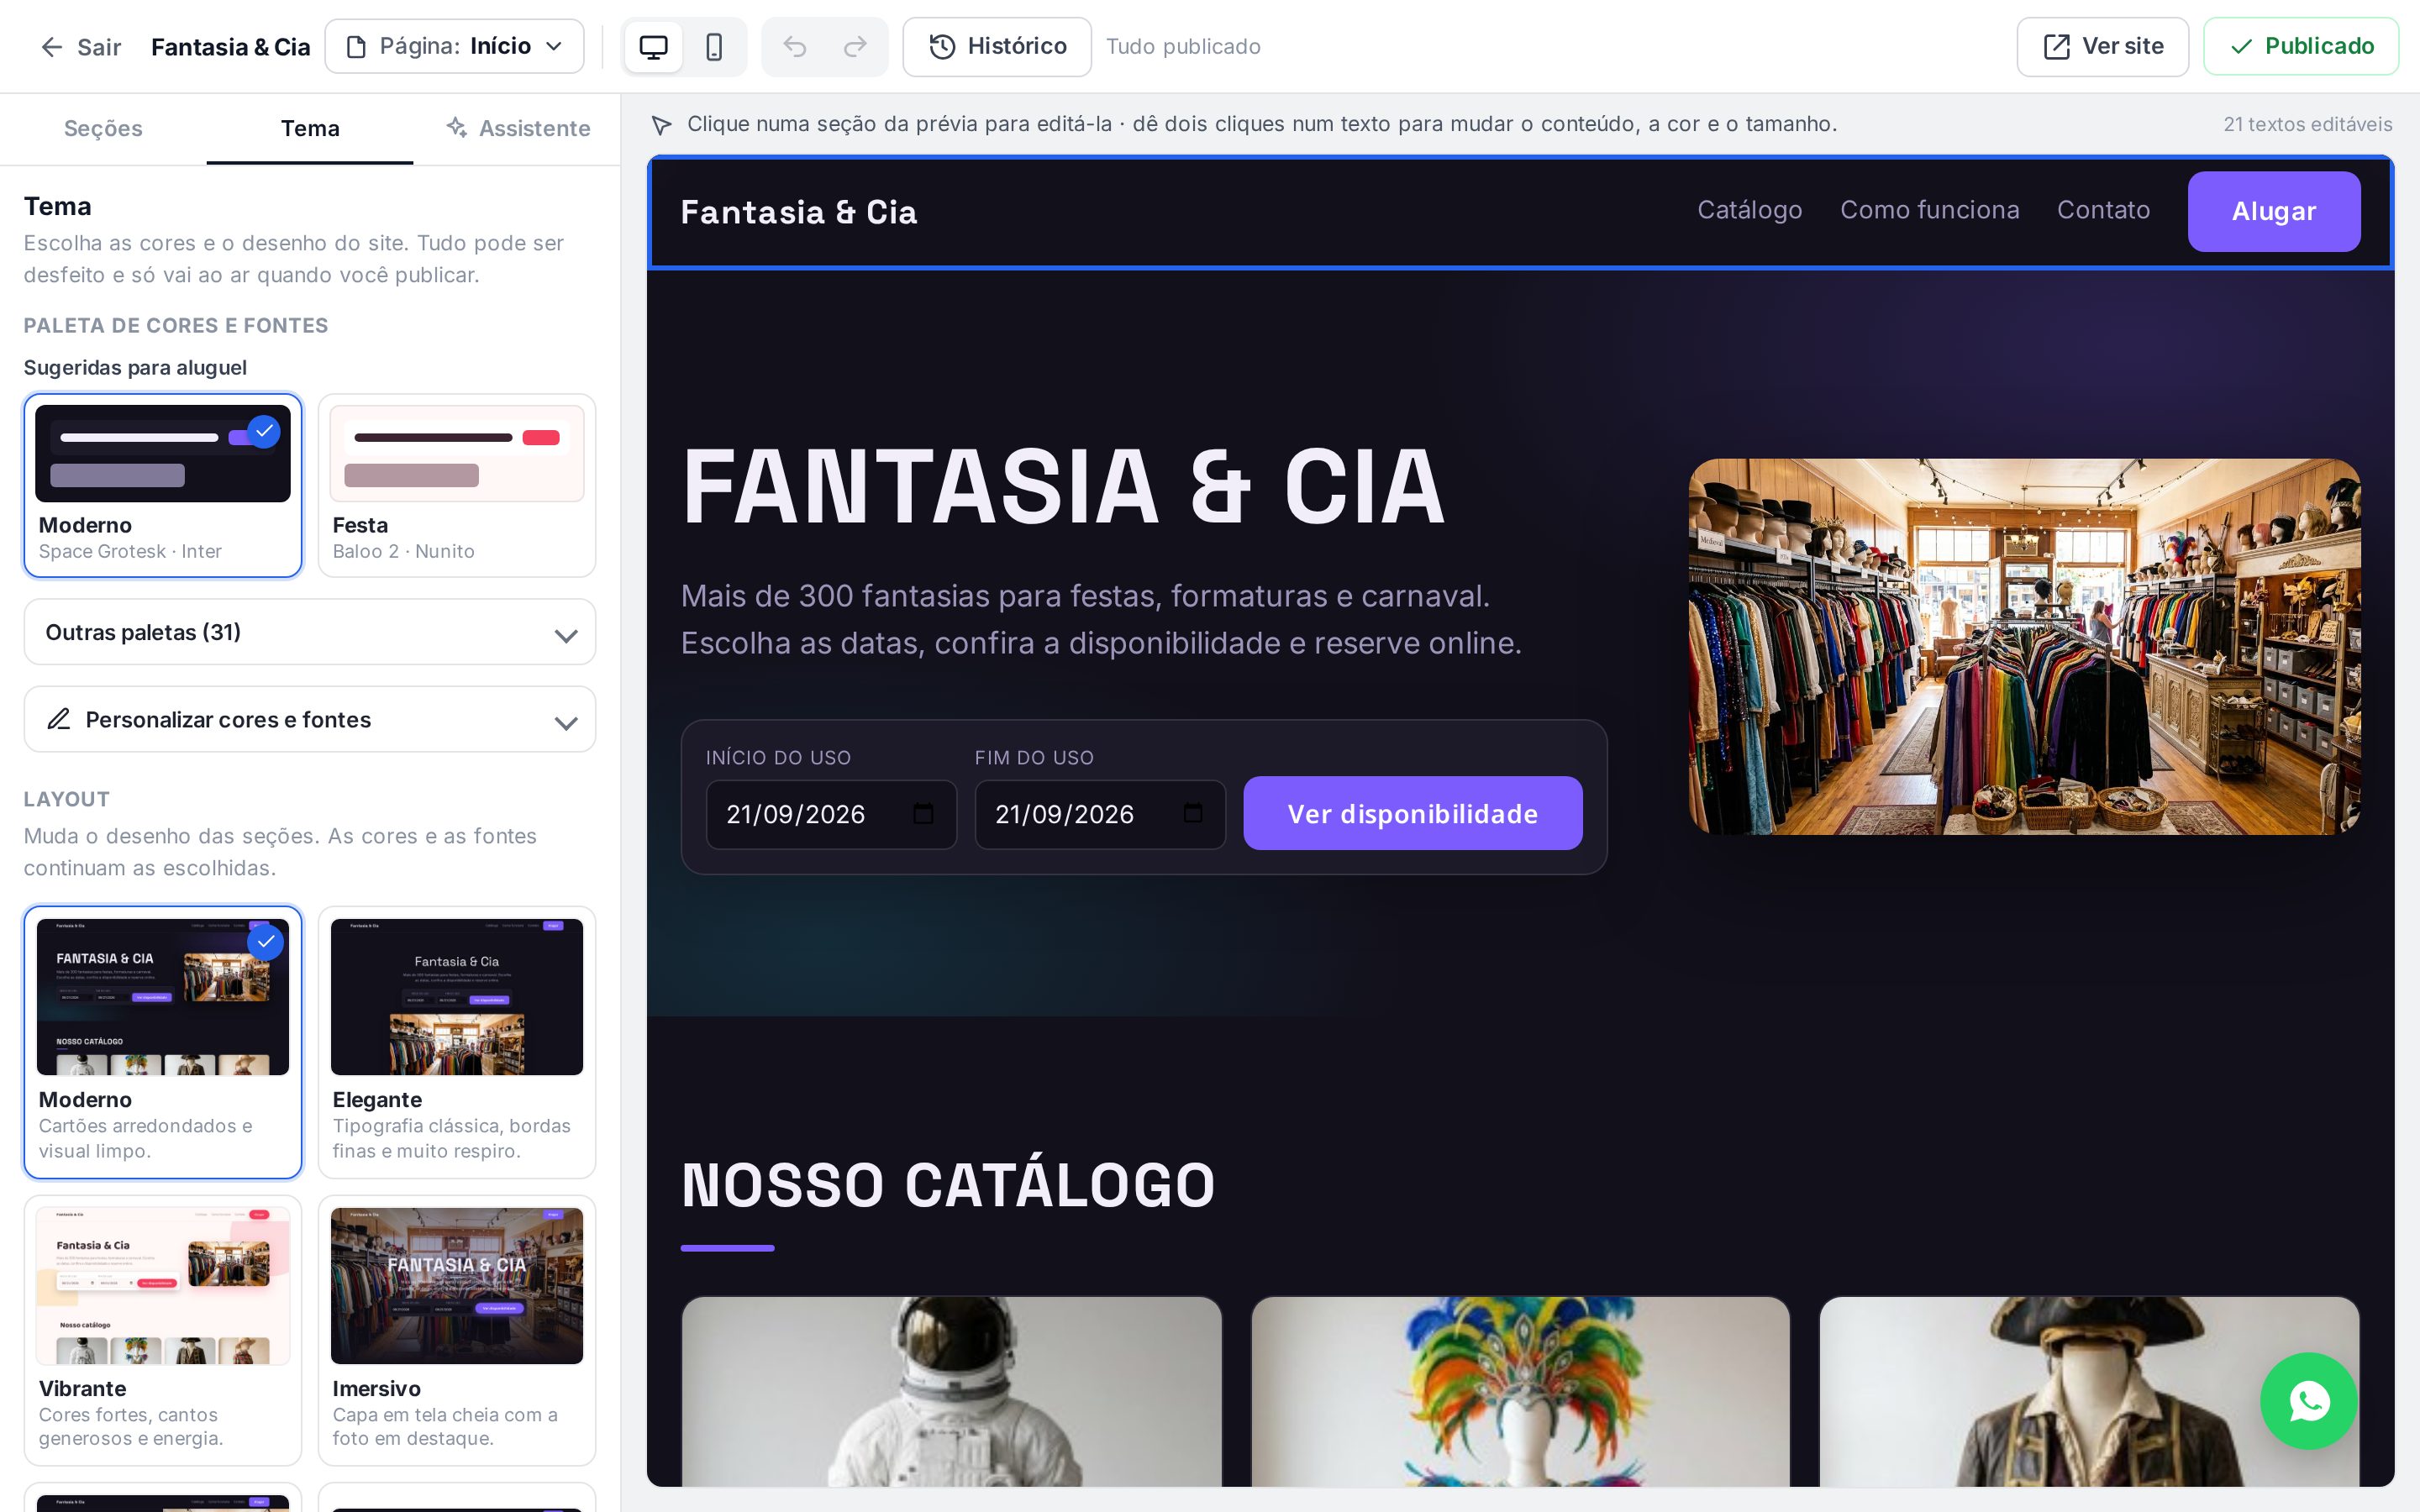Click the WhatsApp floating chat icon
The height and width of the screenshot is (1512, 2420).
pyautogui.click(x=2309, y=1401)
